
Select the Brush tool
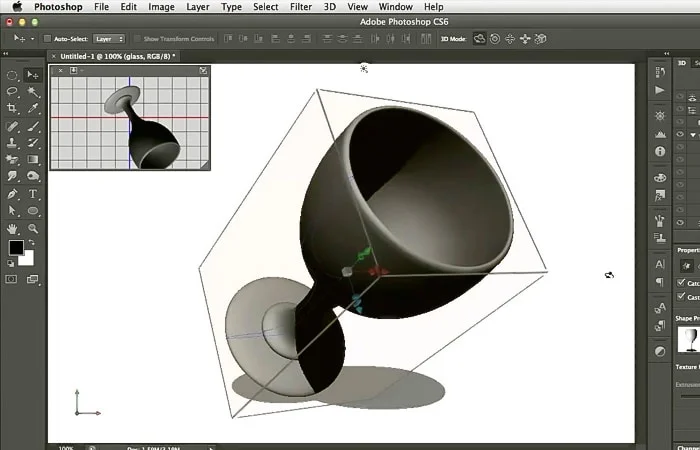(33, 126)
